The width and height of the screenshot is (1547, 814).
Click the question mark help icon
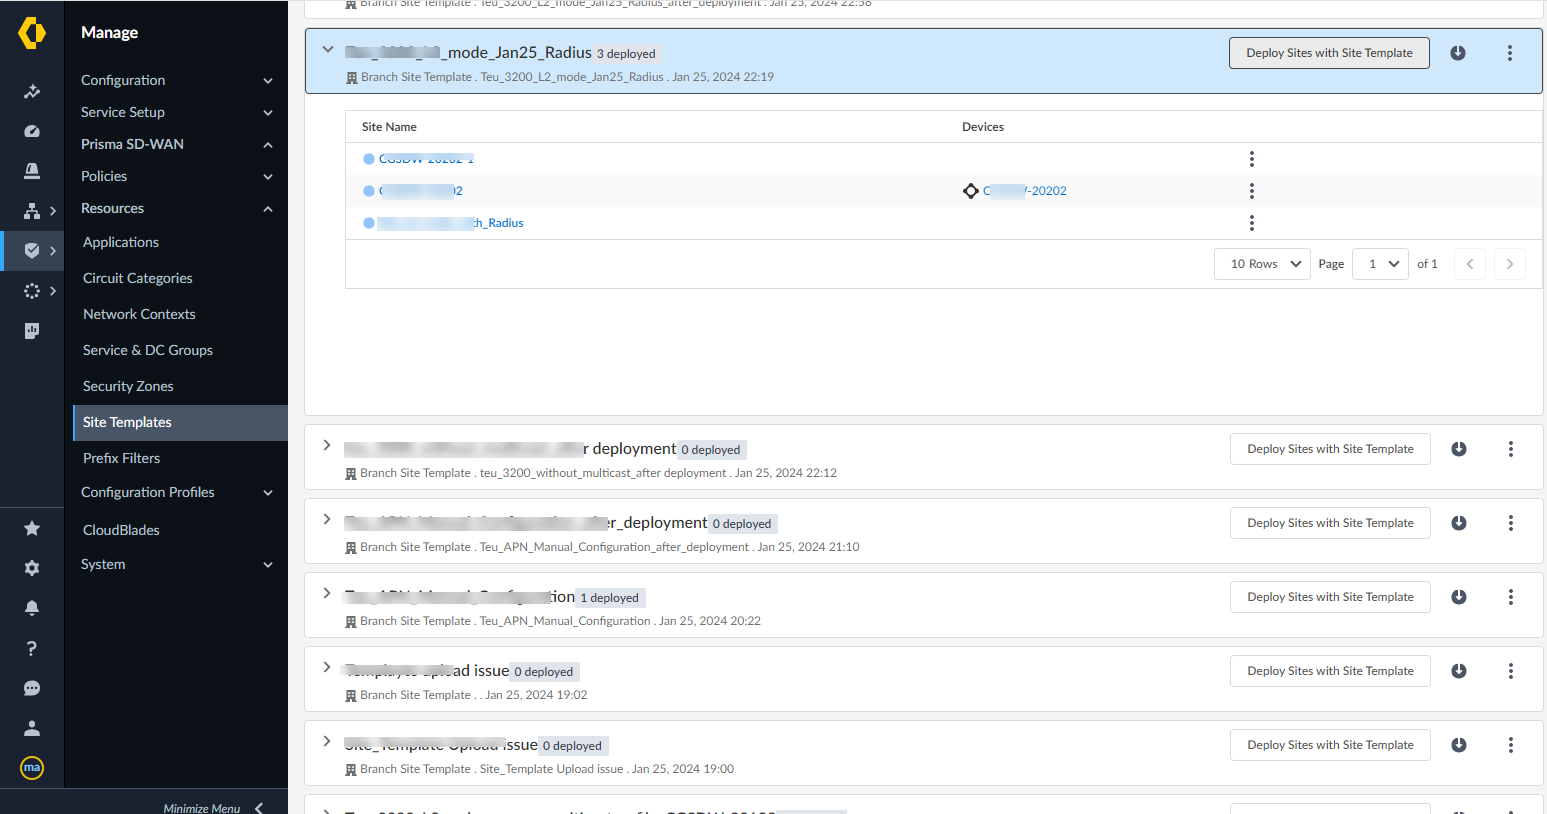(x=32, y=648)
